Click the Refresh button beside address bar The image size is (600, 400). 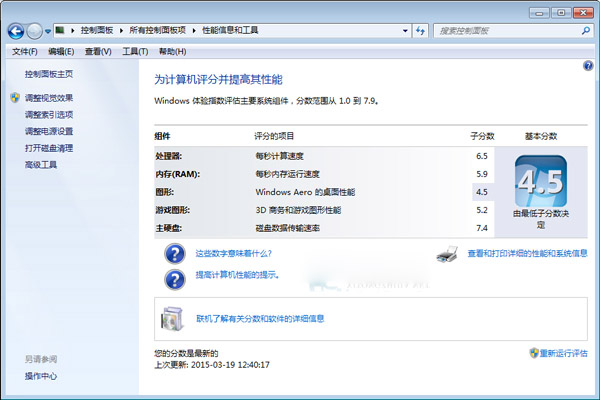tap(420, 31)
